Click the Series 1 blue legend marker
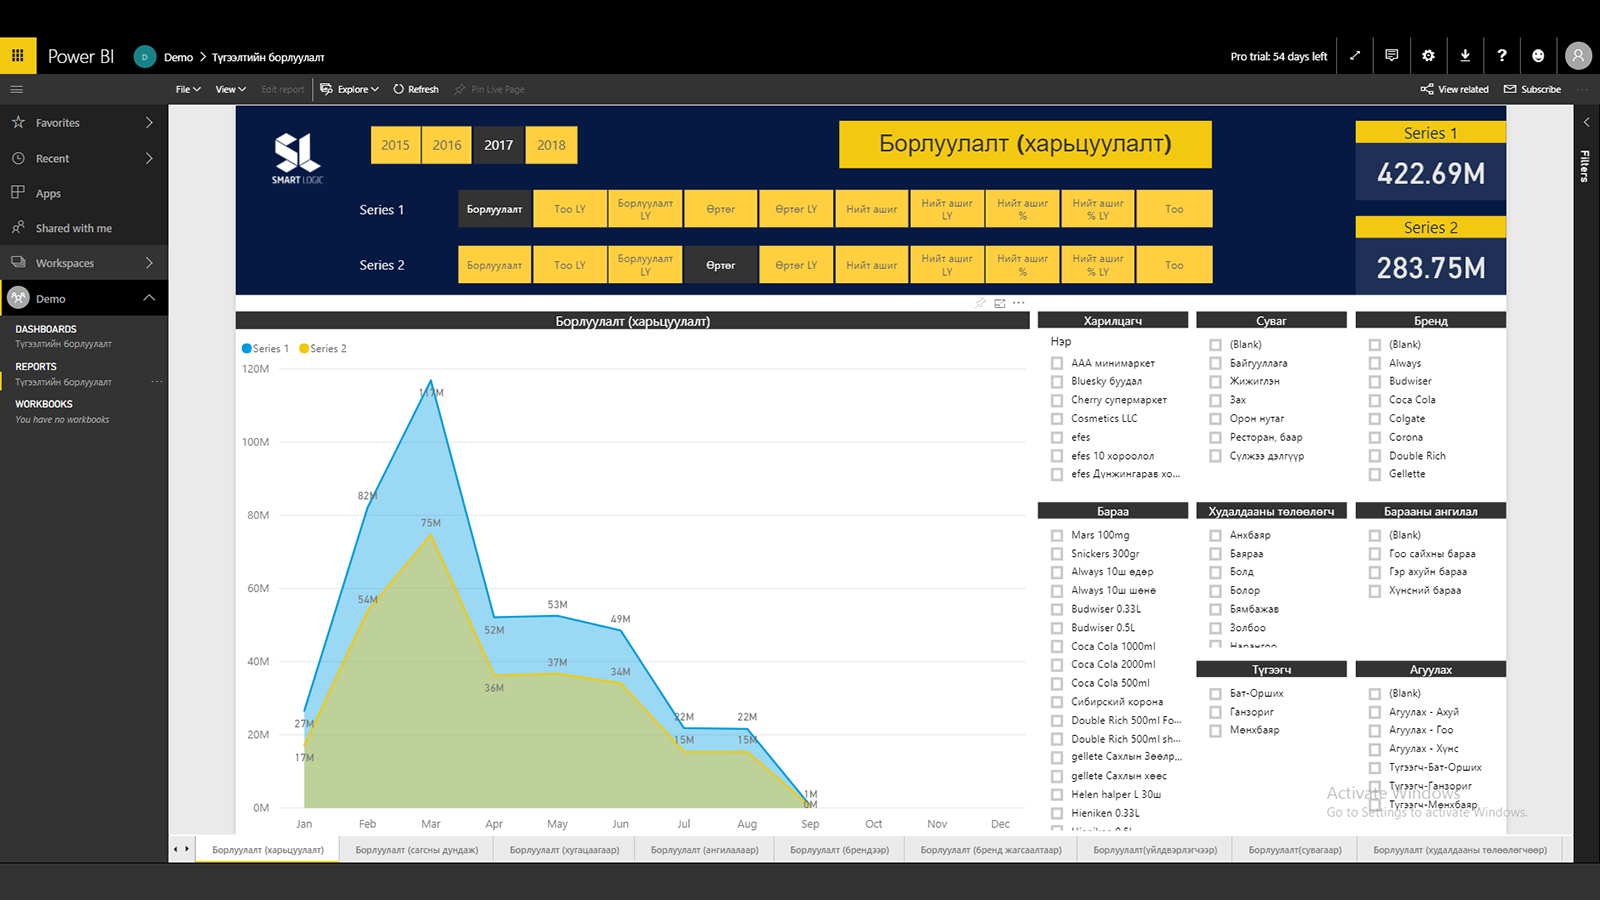 [x=246, y=349]
